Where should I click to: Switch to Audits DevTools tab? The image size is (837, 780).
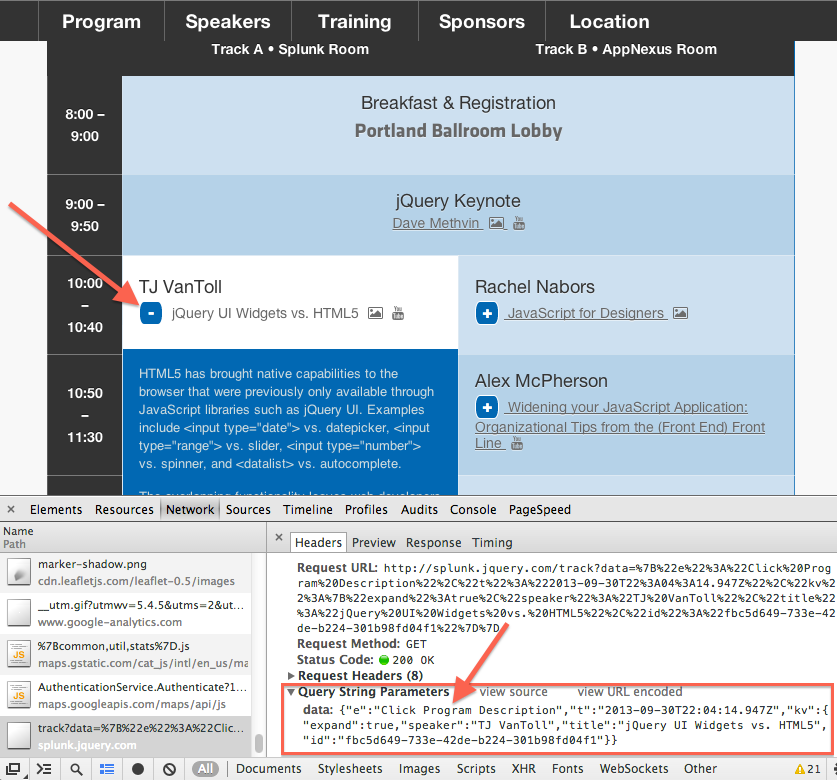pos(420,510)
